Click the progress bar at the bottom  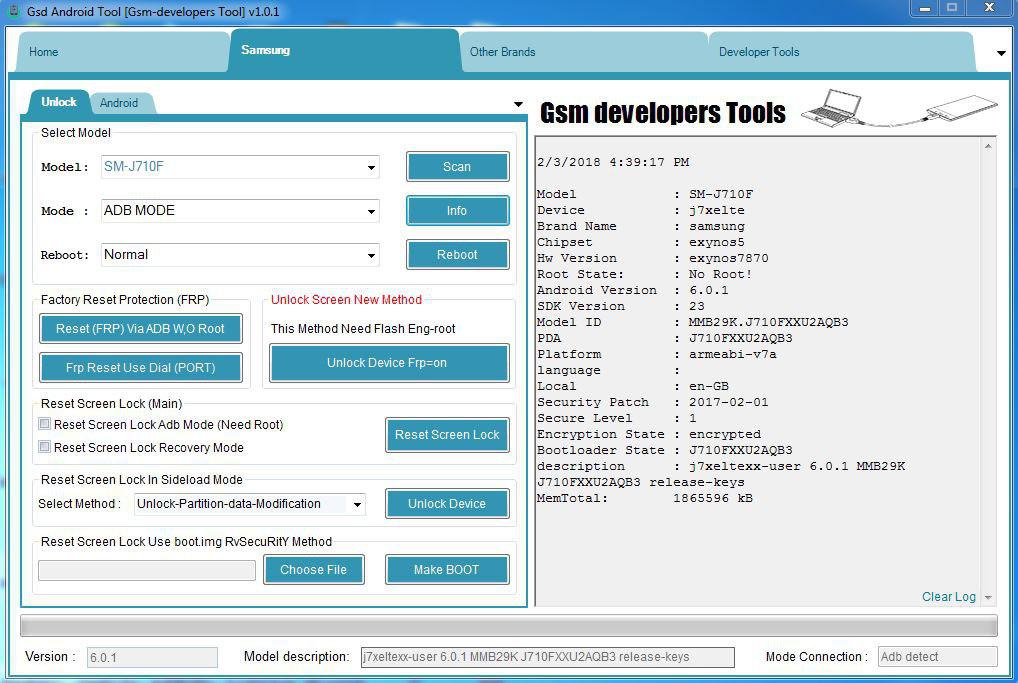509,626
